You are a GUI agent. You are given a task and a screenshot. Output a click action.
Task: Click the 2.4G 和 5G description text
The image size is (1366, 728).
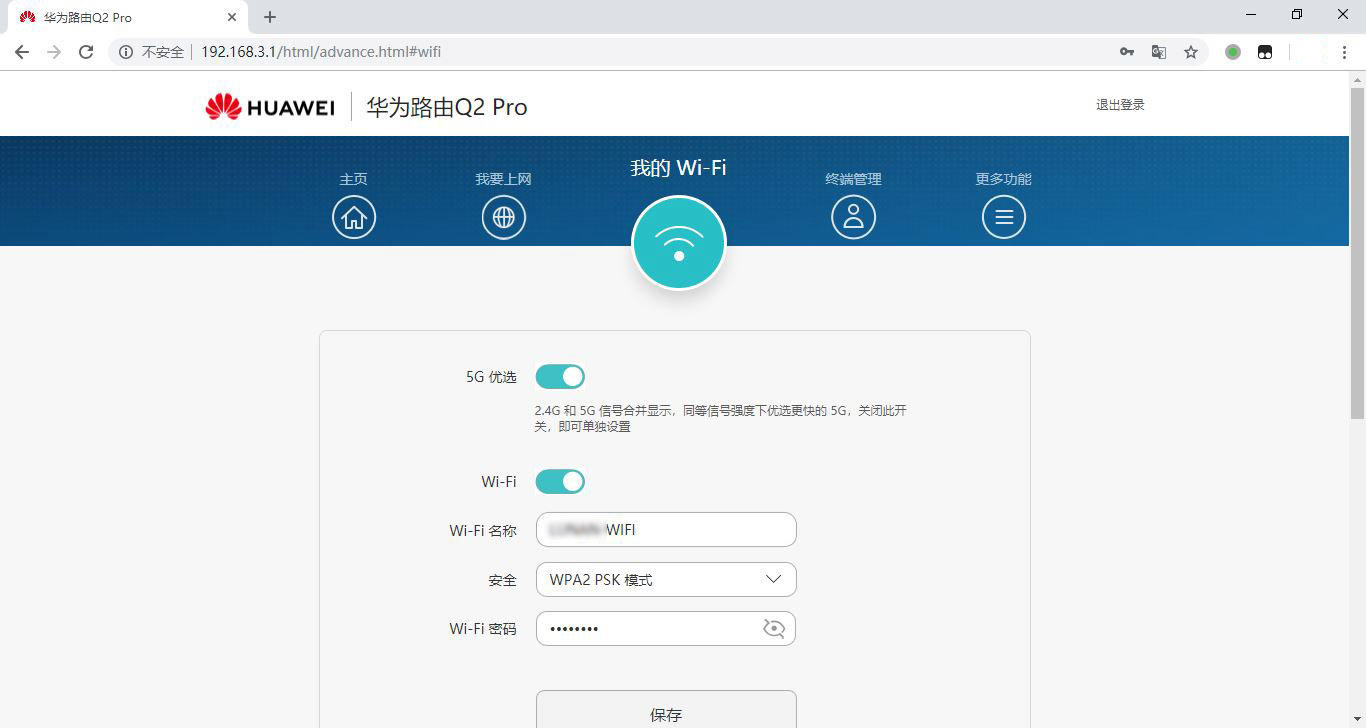pos(721,418)
